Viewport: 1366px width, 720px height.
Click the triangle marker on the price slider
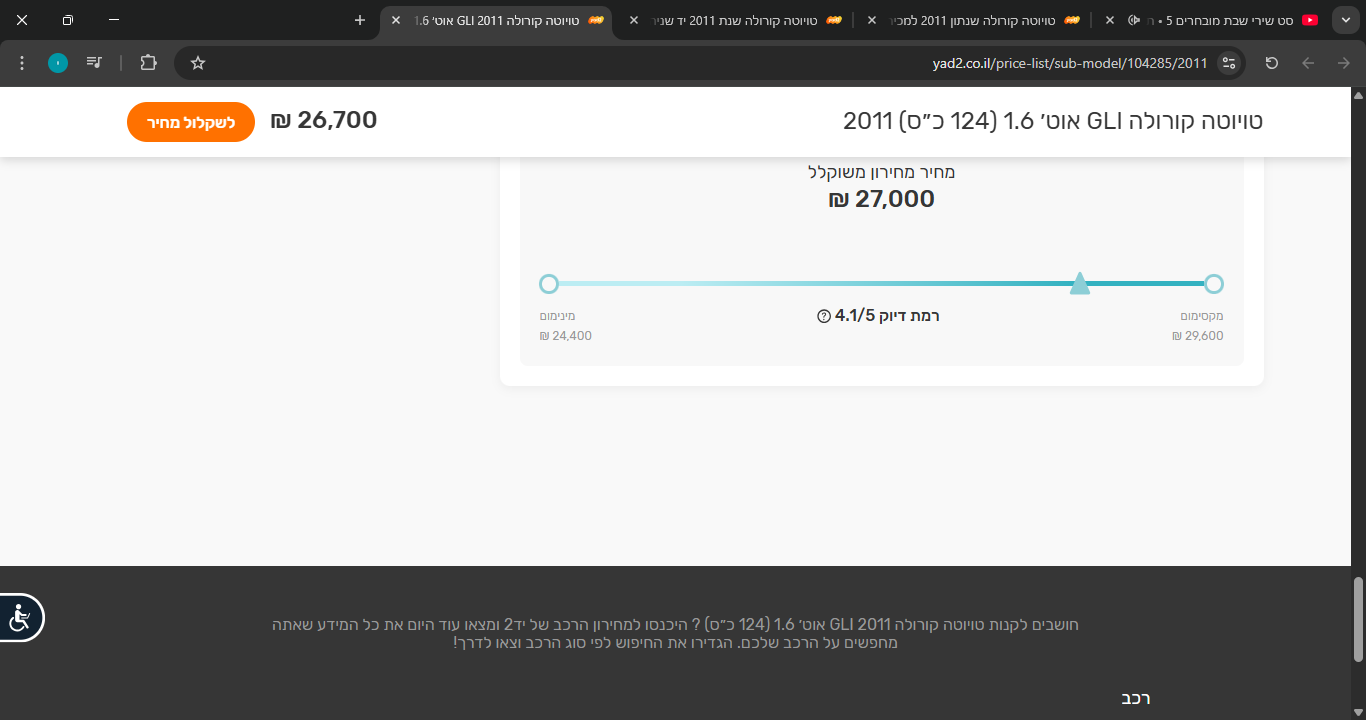coord(1080,284)
